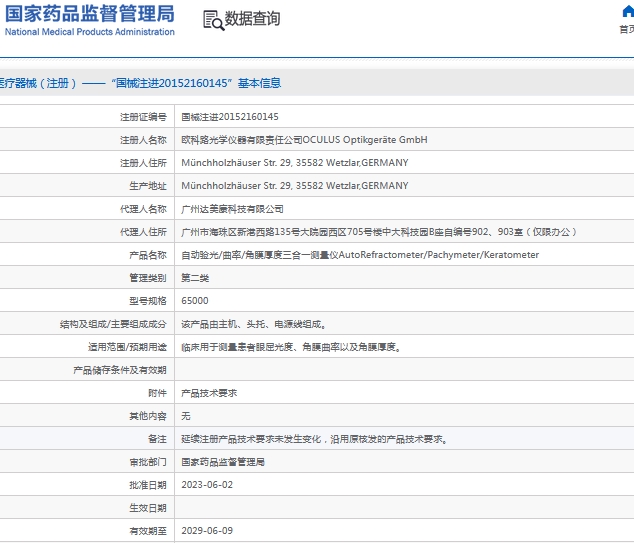
Task: Select the 审批部门 label cell
Action: pyautogui.click(x=148, y=462)
